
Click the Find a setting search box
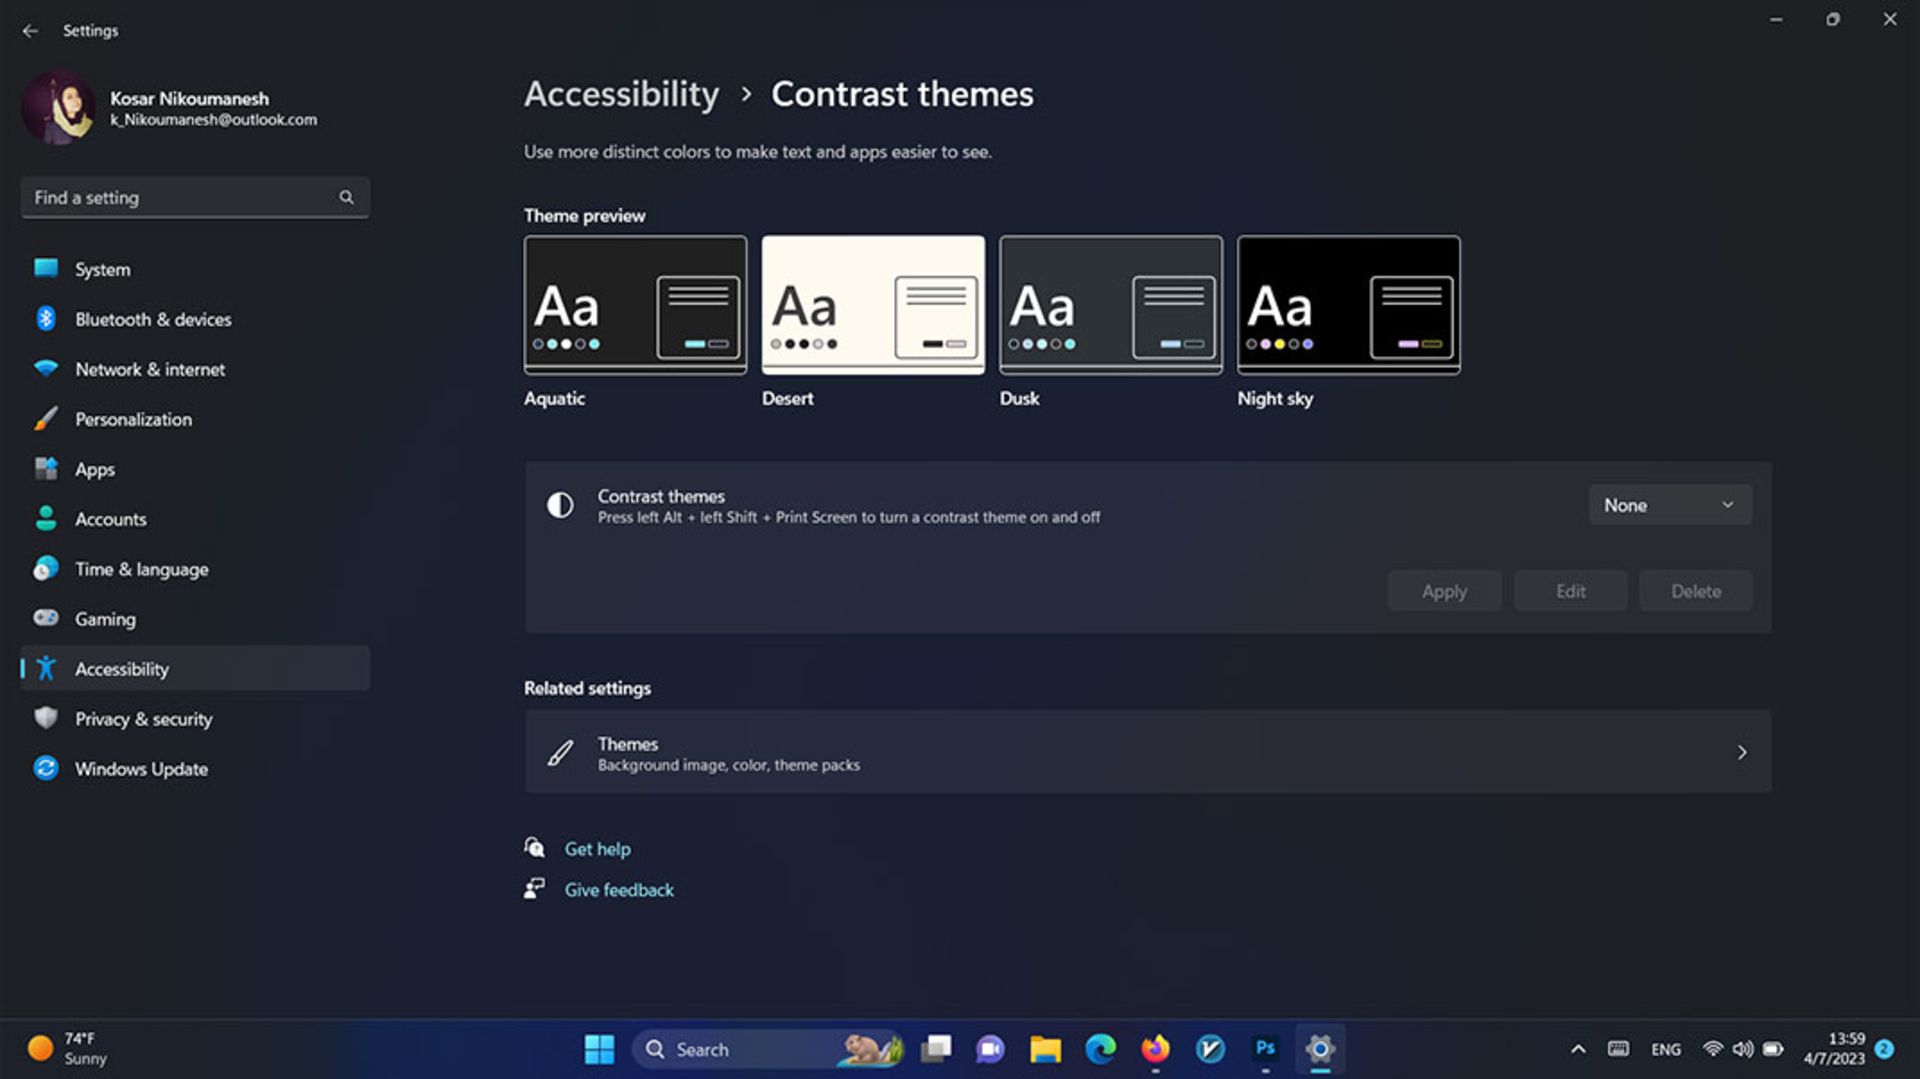point(180,197)
